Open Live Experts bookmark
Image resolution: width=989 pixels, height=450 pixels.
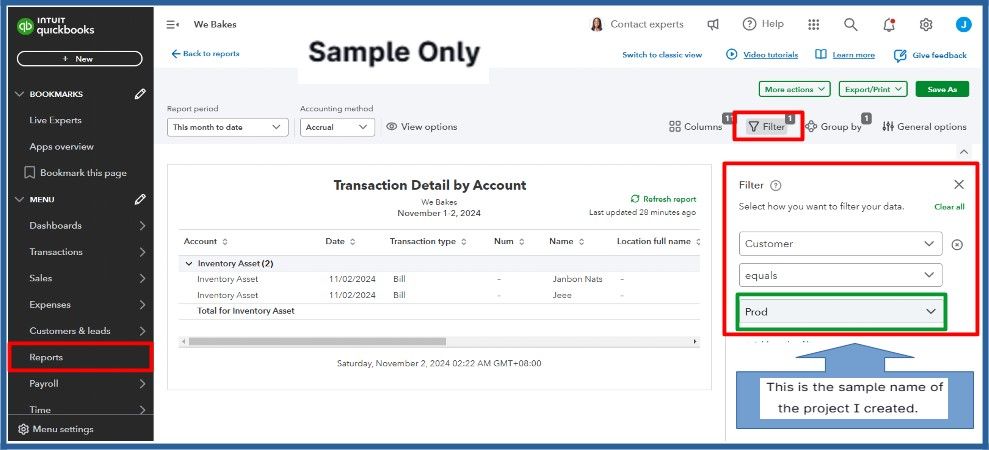[x=56, y=121]
